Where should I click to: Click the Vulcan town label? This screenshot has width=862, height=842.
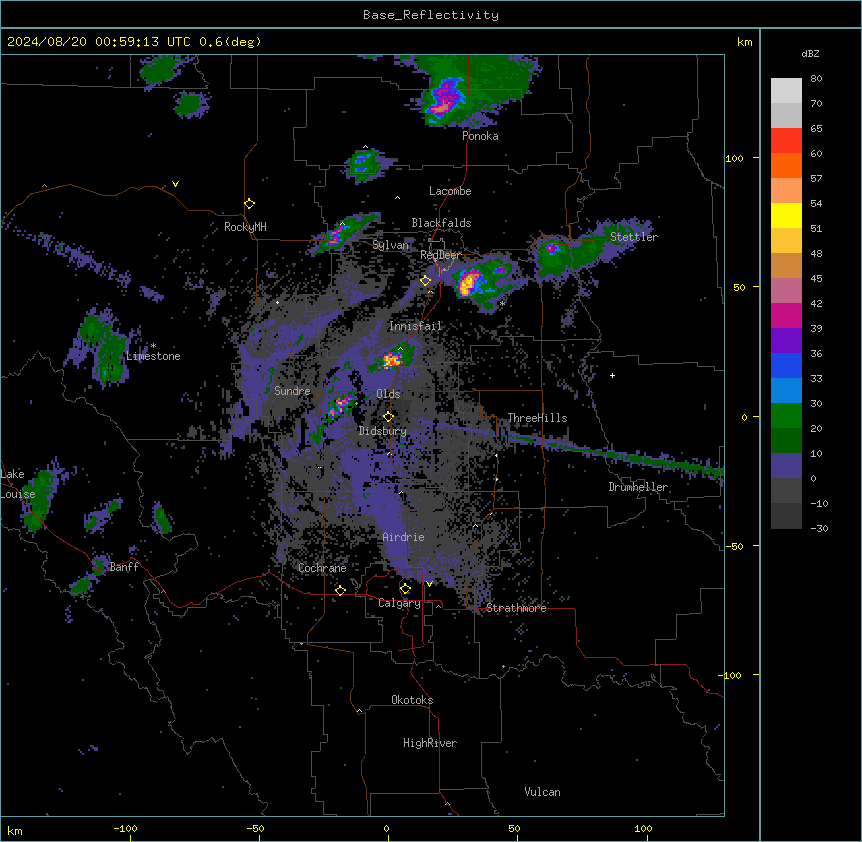click(x=542, y=792)
